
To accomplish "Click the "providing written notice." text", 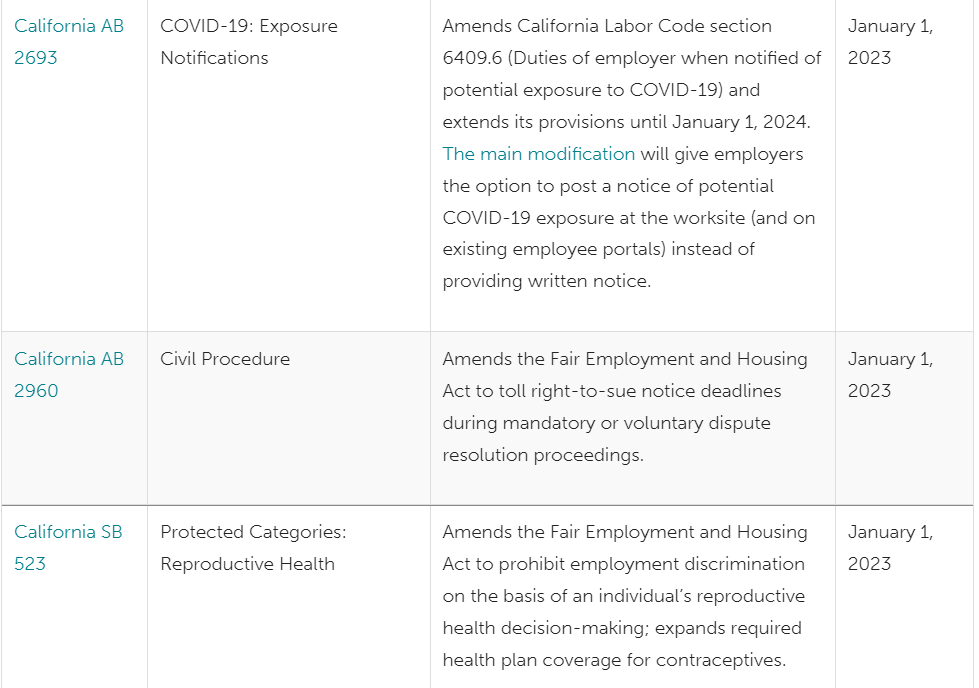I will coord(546,282).
